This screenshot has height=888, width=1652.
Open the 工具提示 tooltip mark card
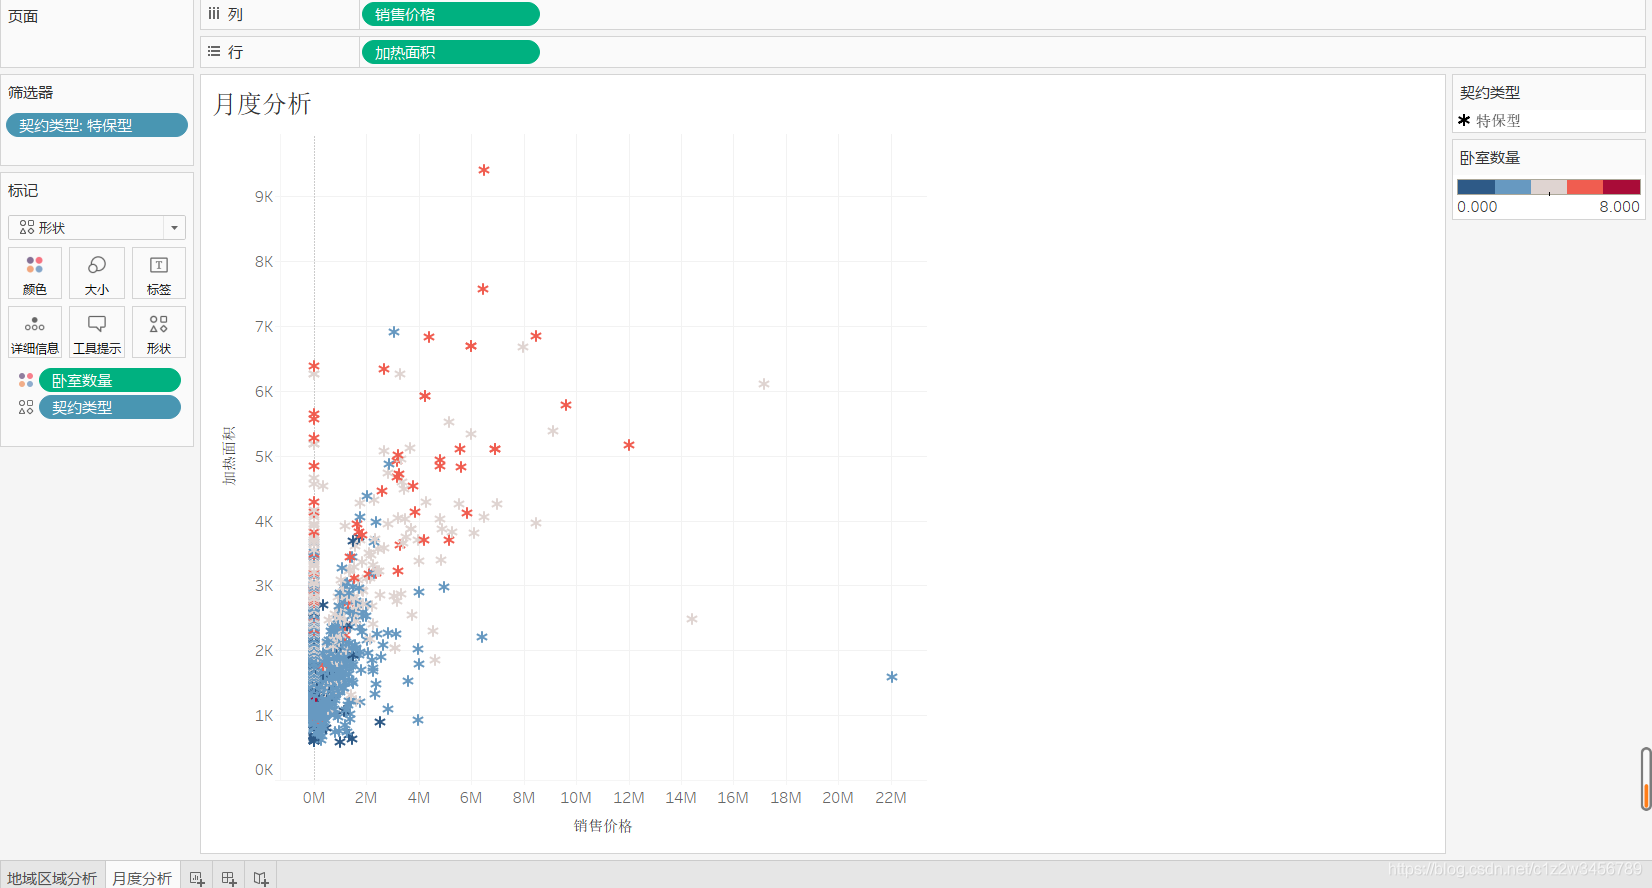tap(97, 332)
